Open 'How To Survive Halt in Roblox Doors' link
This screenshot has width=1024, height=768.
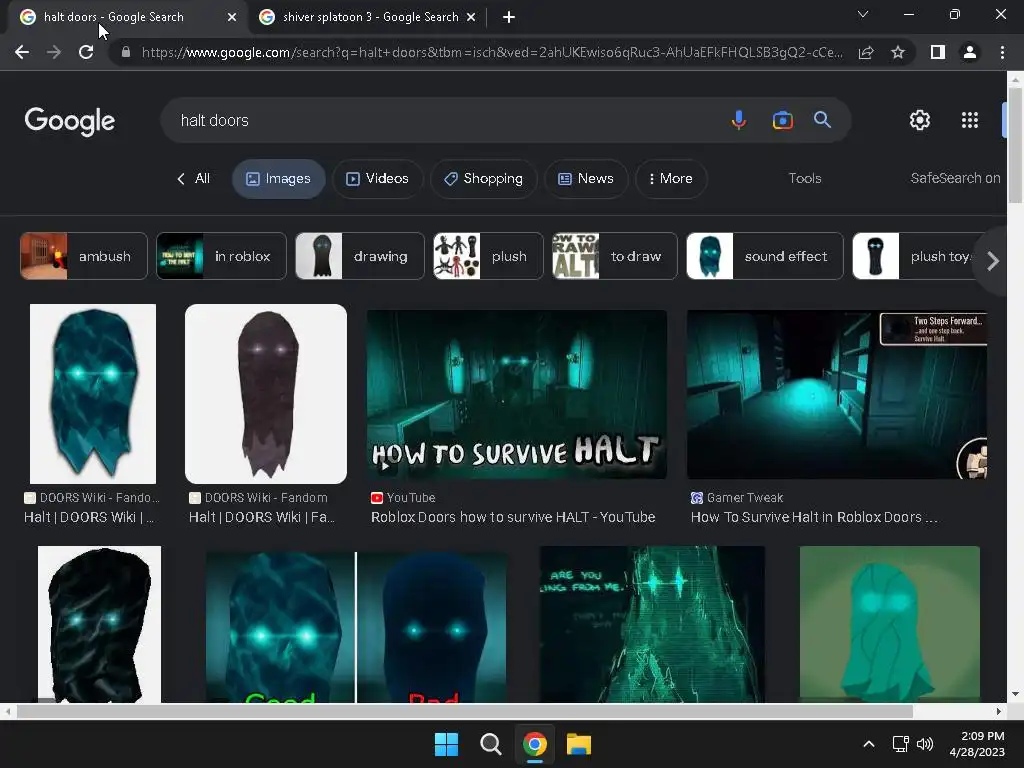(814, 517)
